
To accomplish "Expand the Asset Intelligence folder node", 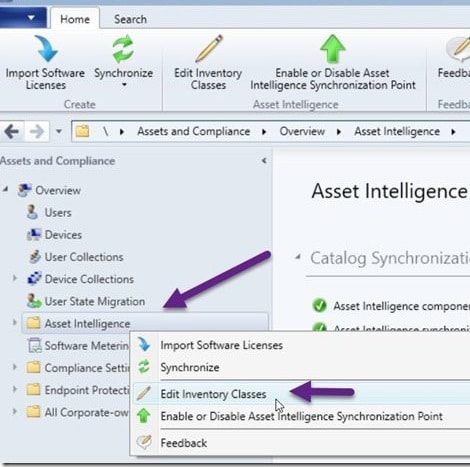I will click(x=14, y=322).
